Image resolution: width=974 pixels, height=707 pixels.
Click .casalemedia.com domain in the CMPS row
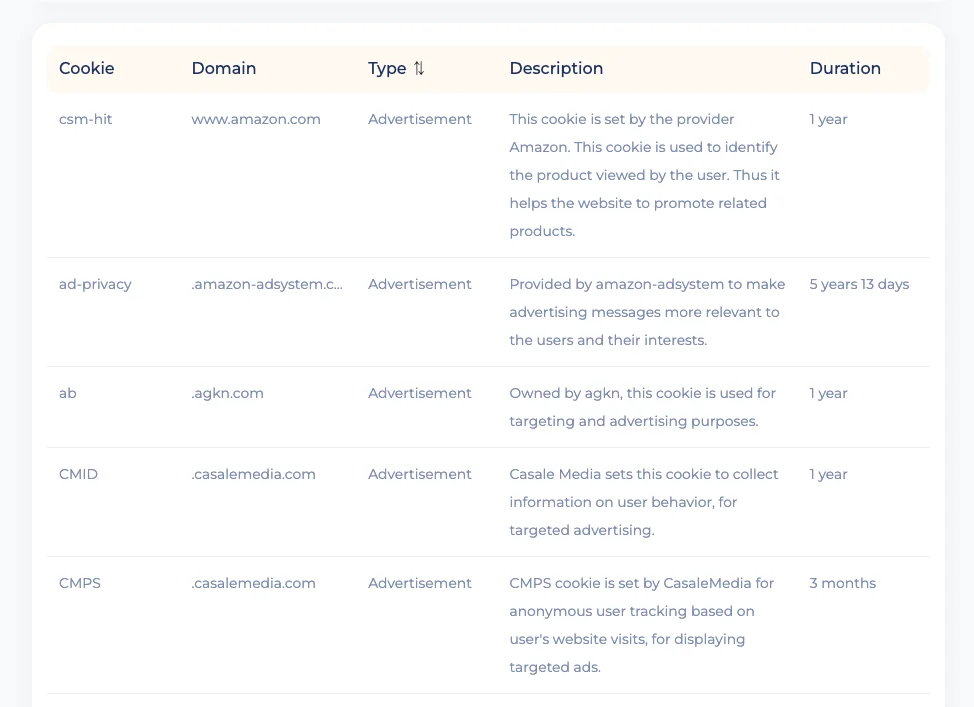pos(254,583)
